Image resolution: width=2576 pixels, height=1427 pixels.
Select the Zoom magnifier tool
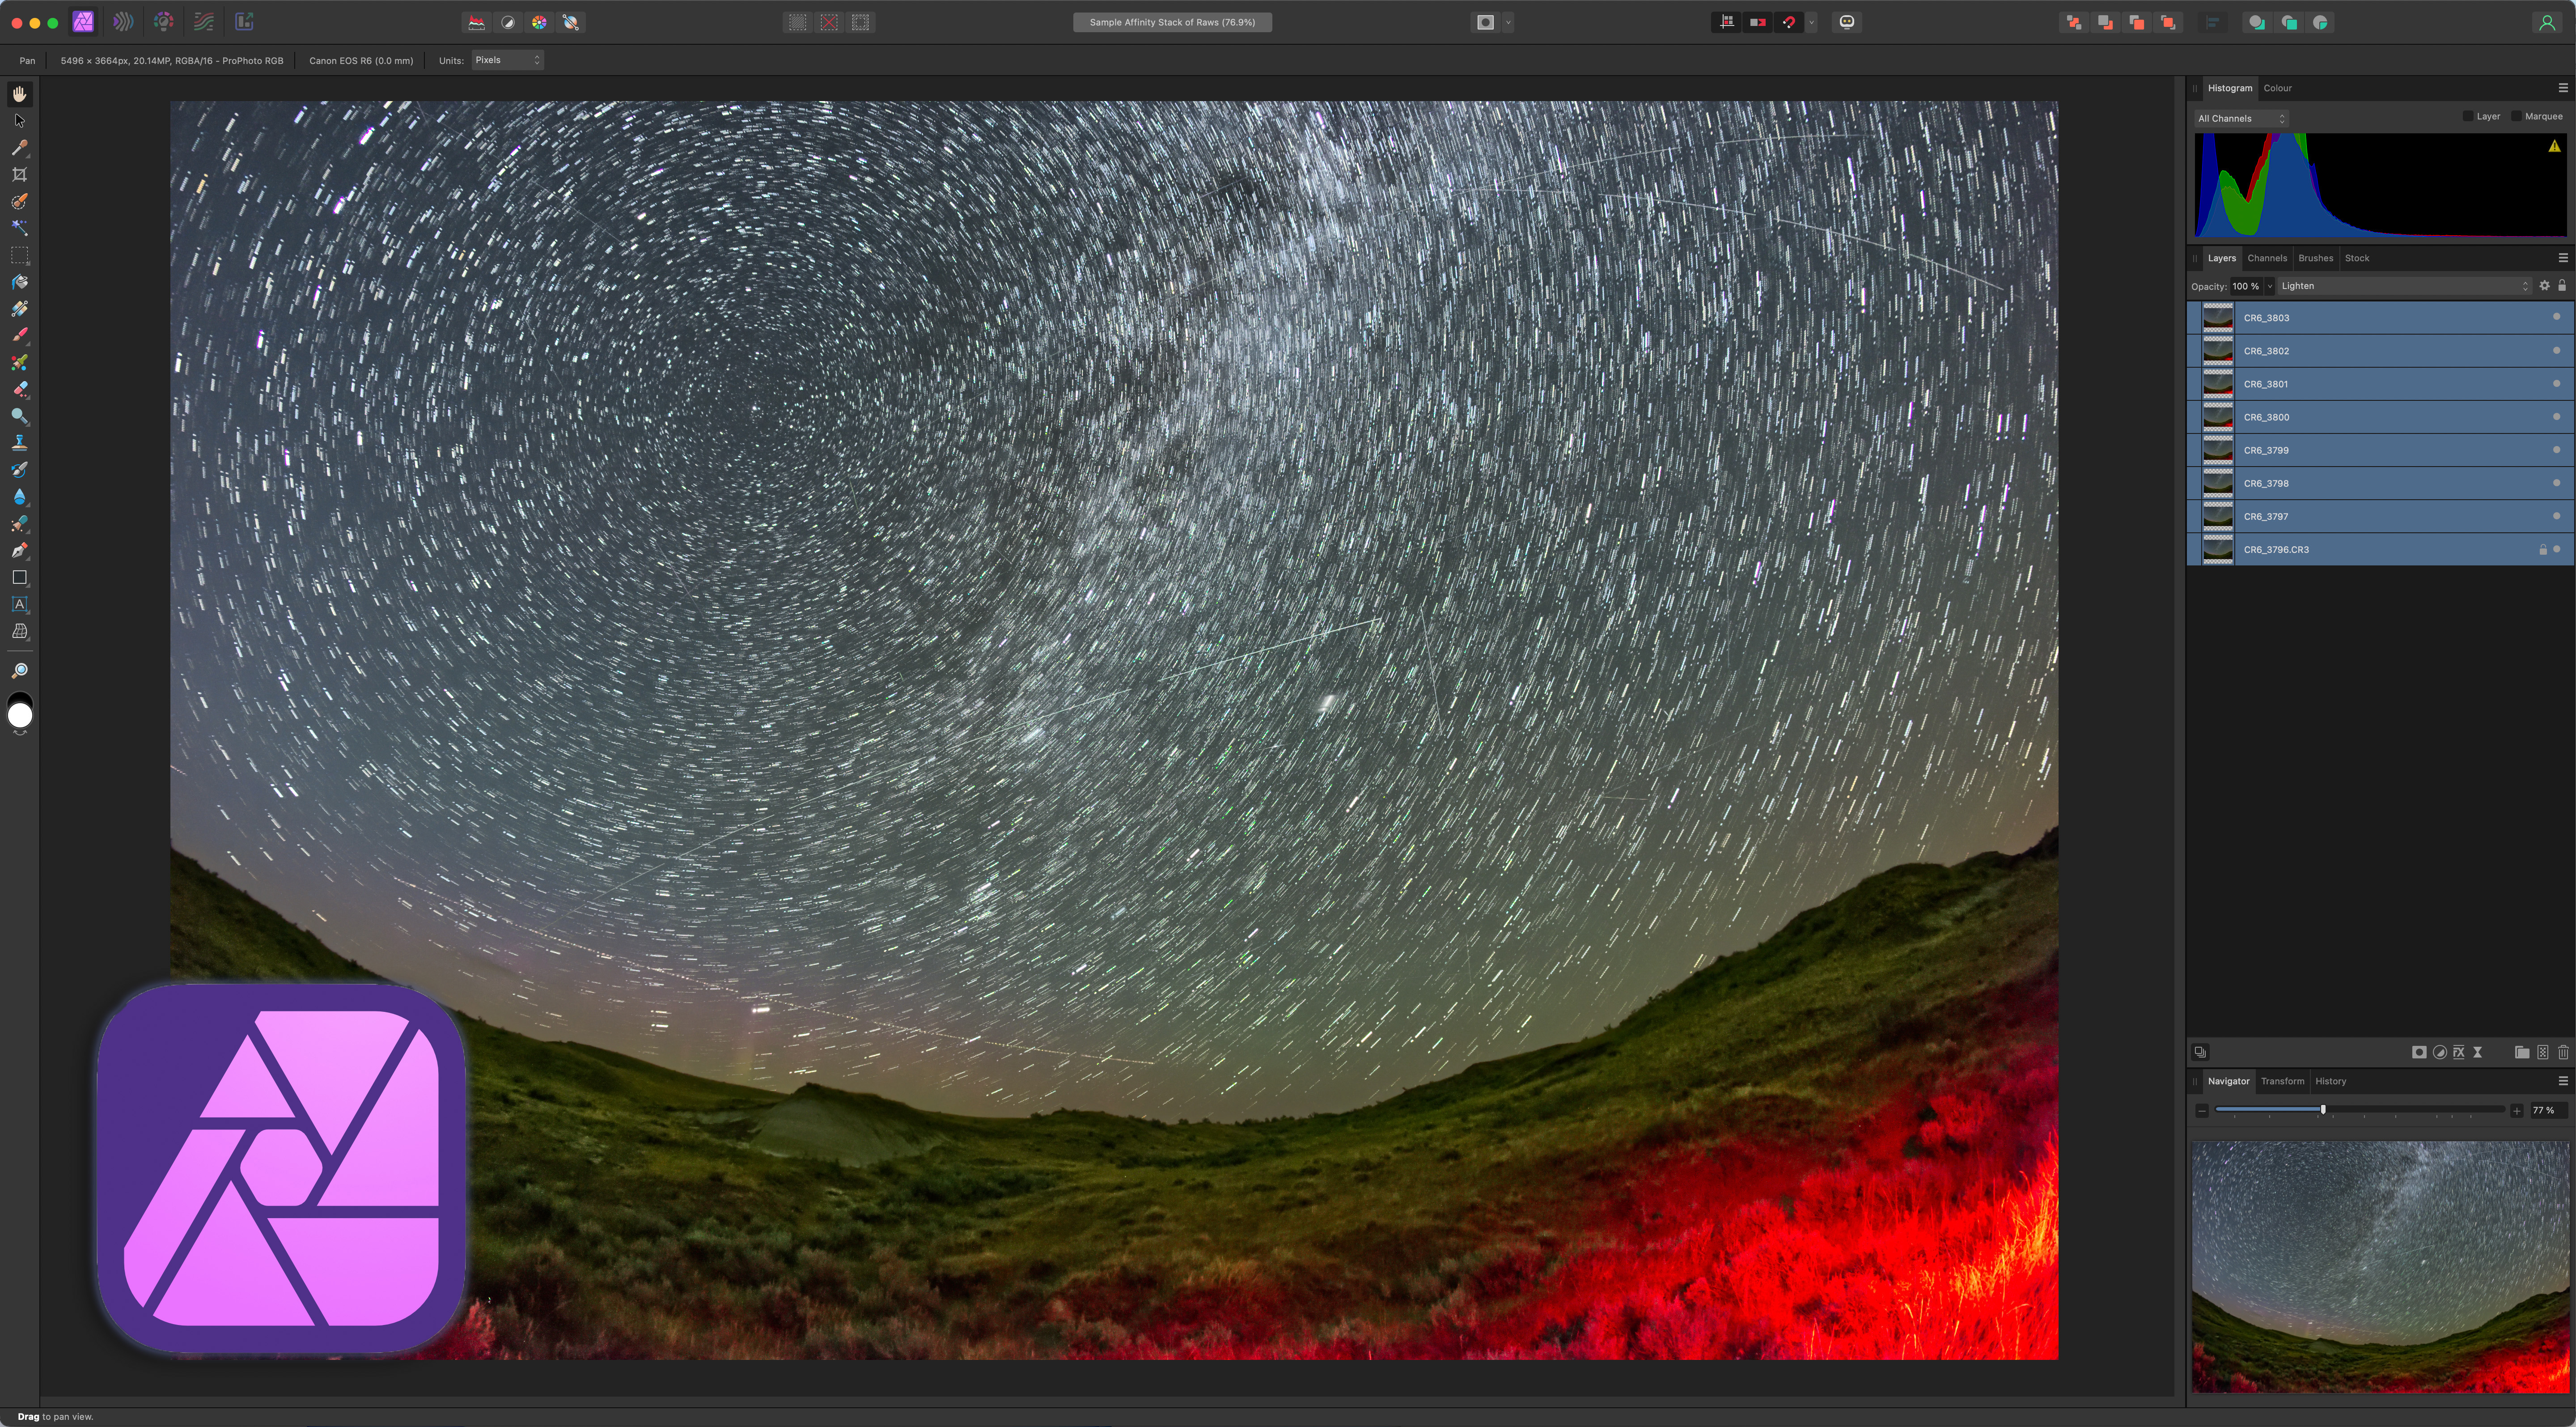coord(19,671)
